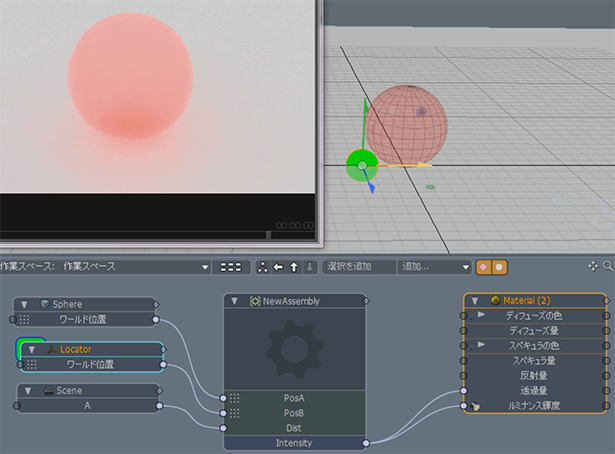Open the 追加... dropdown menu
615x454 pixels.
(x=434, y=267)
